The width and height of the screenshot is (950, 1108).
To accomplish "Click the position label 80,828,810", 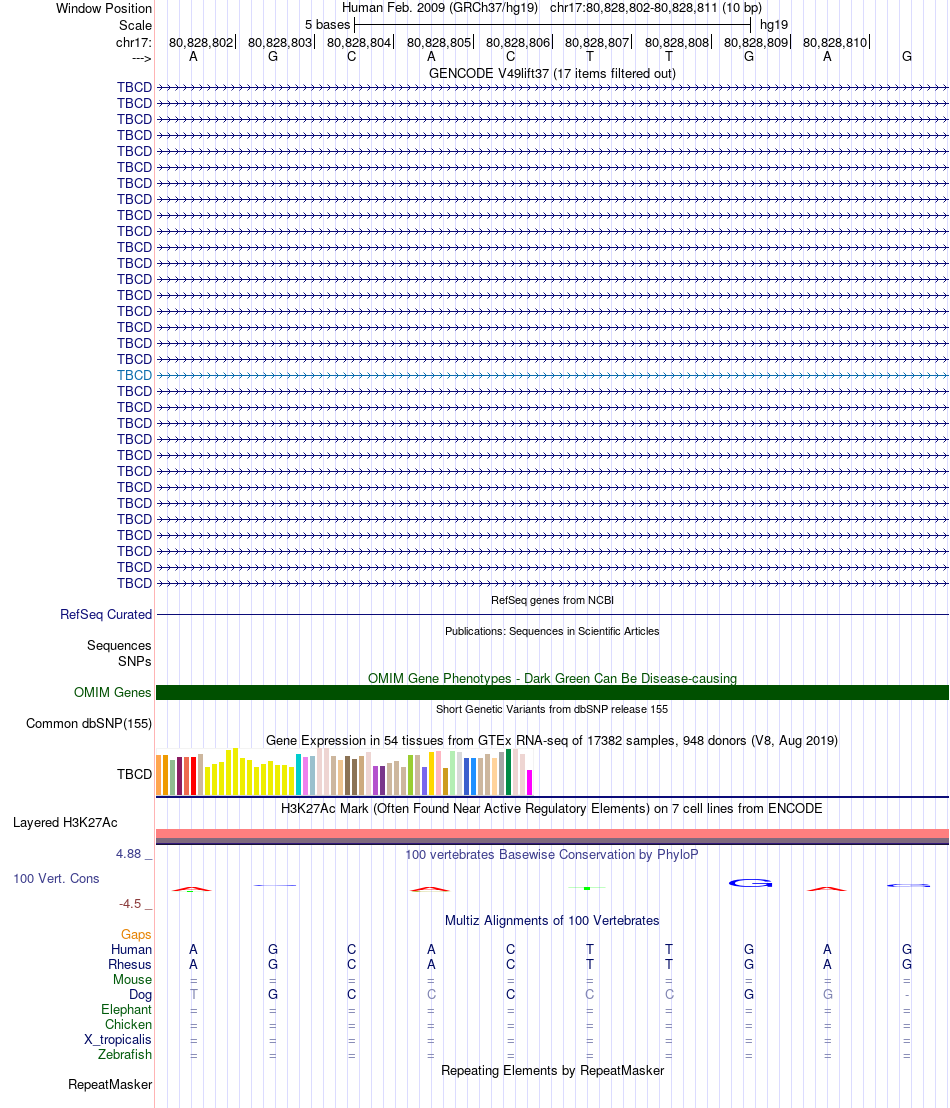I will click(x=835, y=42).
